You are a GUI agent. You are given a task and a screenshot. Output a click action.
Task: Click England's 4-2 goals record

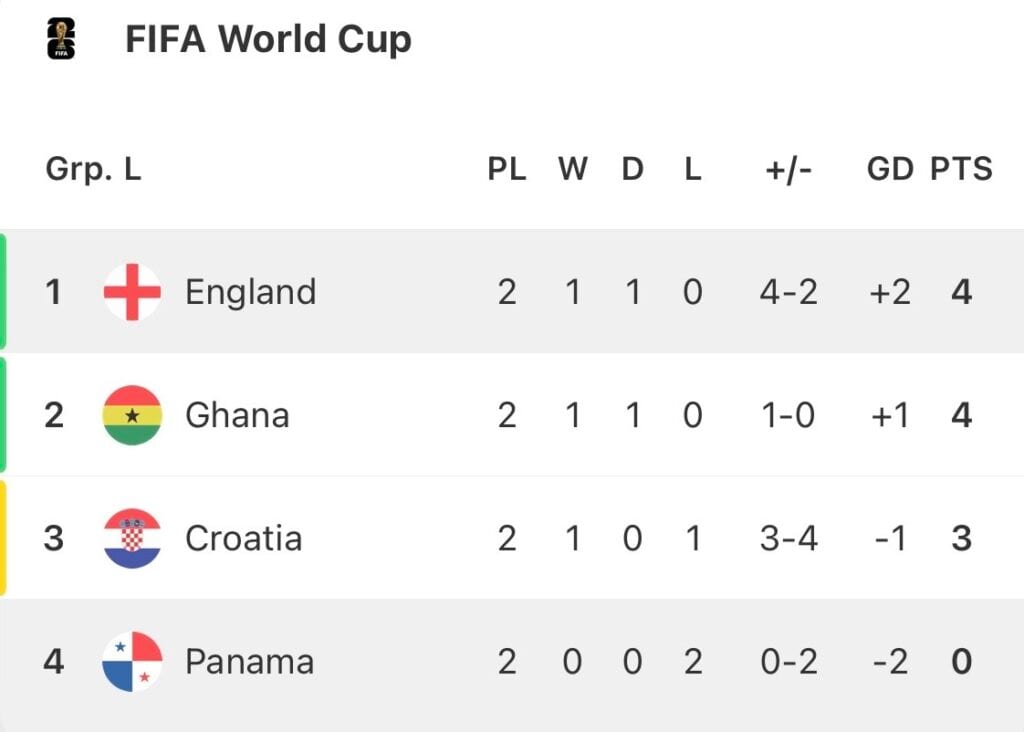[789, 292]
